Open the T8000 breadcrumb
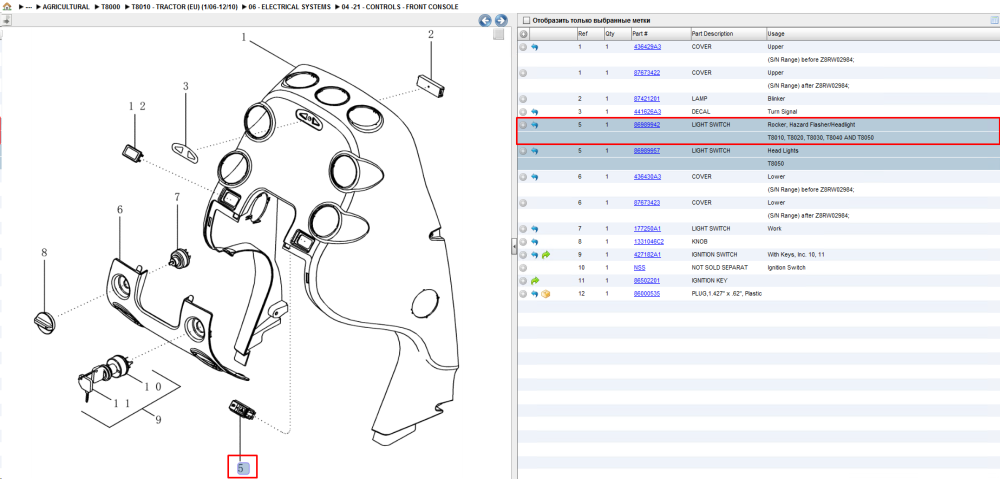Image resolution: width=1000 pixels, height=479 pixels. tap(110, 6)
